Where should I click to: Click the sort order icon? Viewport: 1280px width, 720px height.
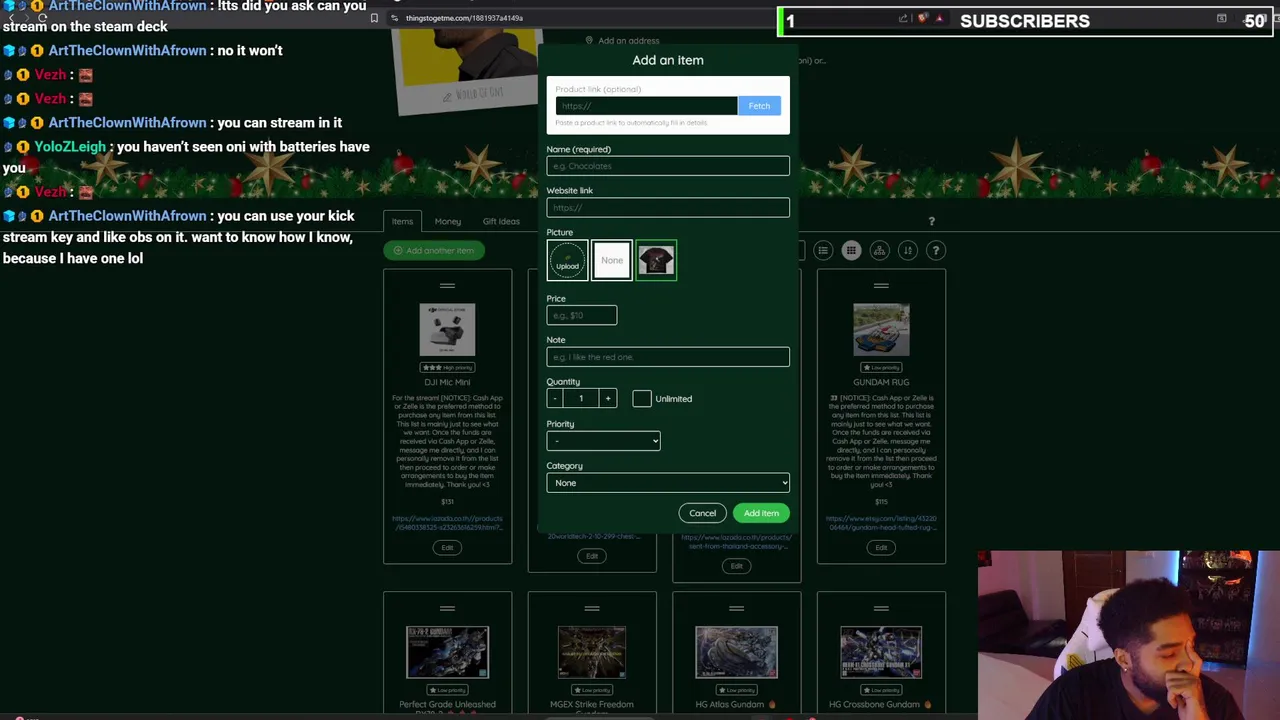click(907, 251)
